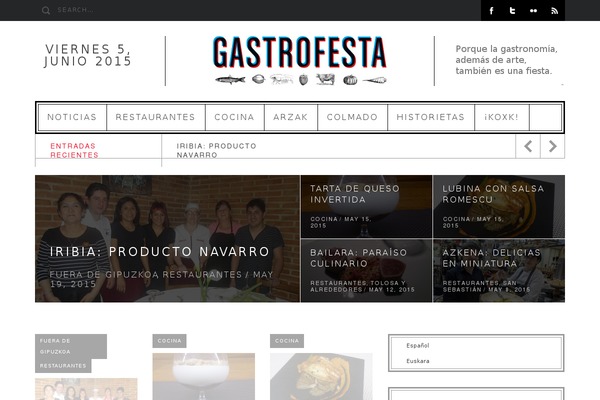
Task: Open the Noticias menu item
Action: coord(72,117)
